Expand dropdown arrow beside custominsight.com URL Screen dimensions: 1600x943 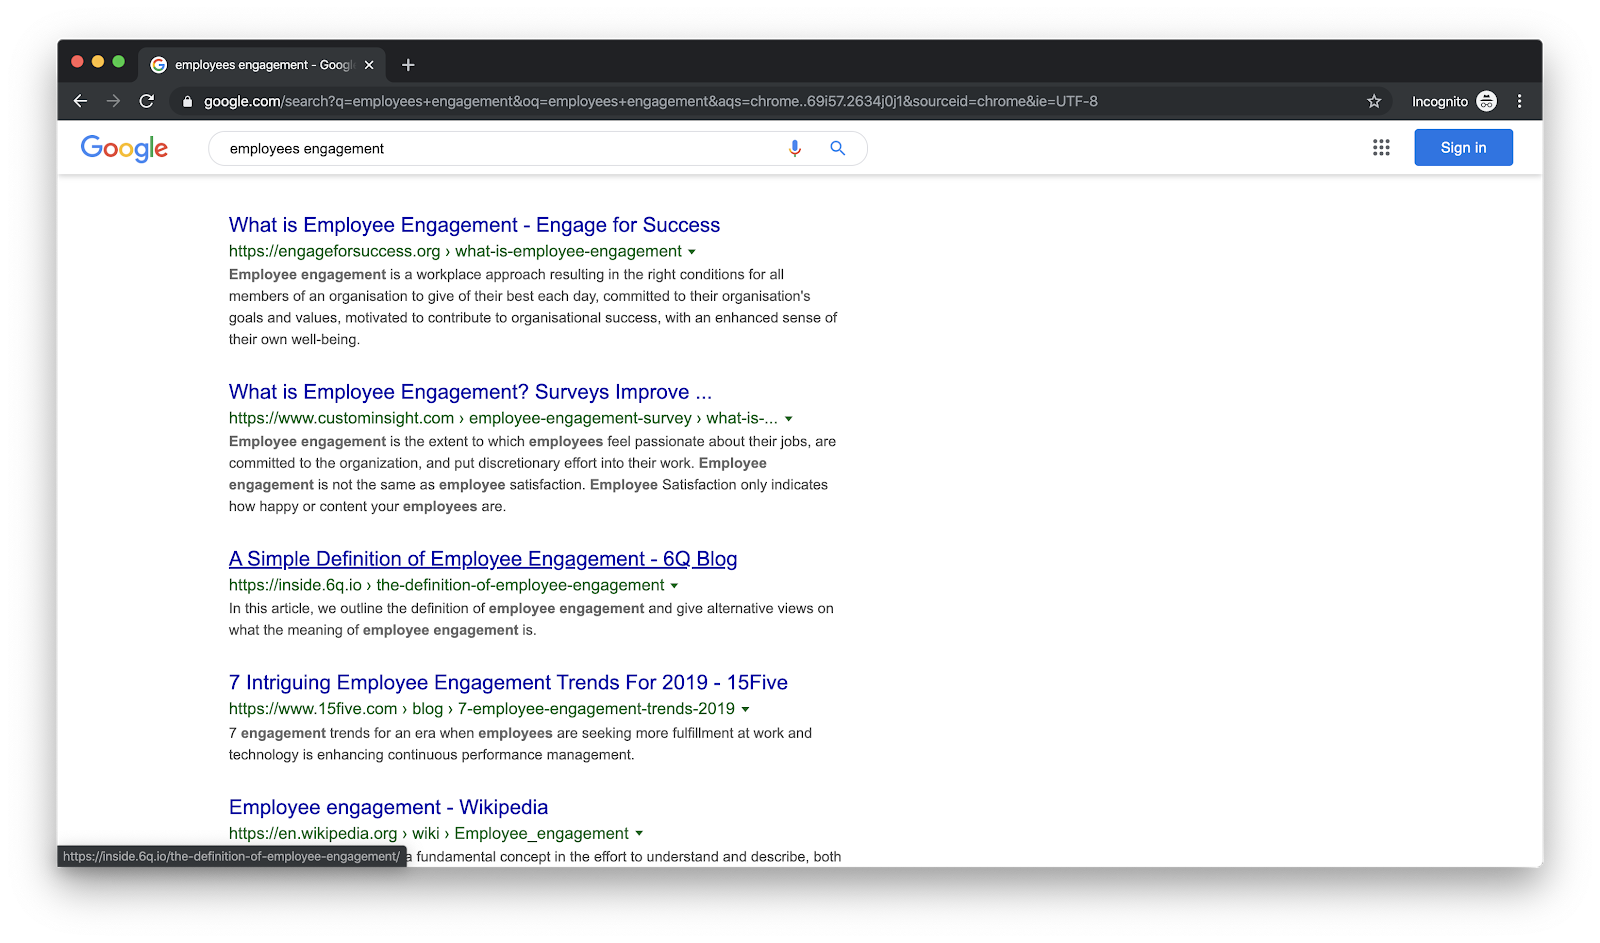pyautogui.click(x=789, y=419)
